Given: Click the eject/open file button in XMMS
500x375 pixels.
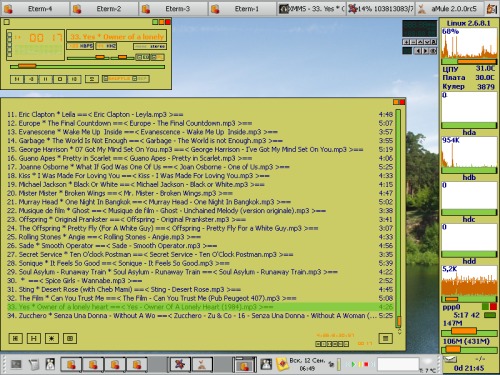Looking at the screenshot, I should point(92,79).
